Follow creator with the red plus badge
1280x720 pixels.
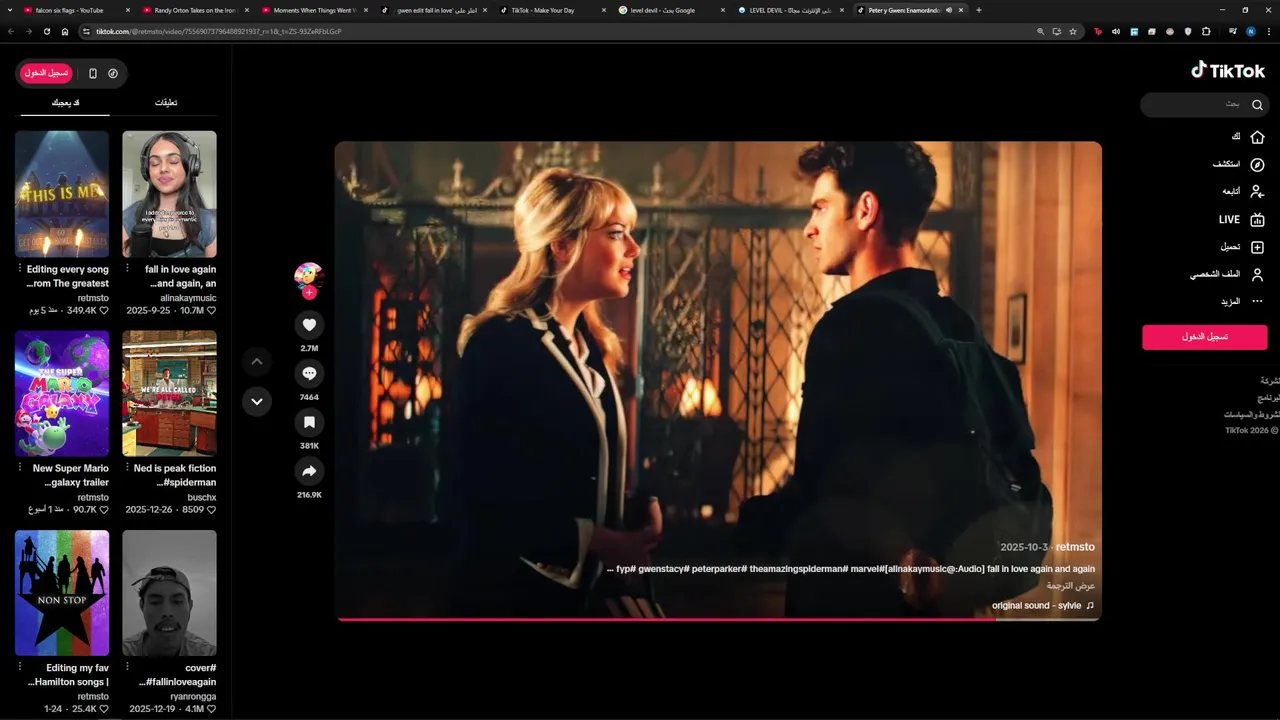[309, 293]
